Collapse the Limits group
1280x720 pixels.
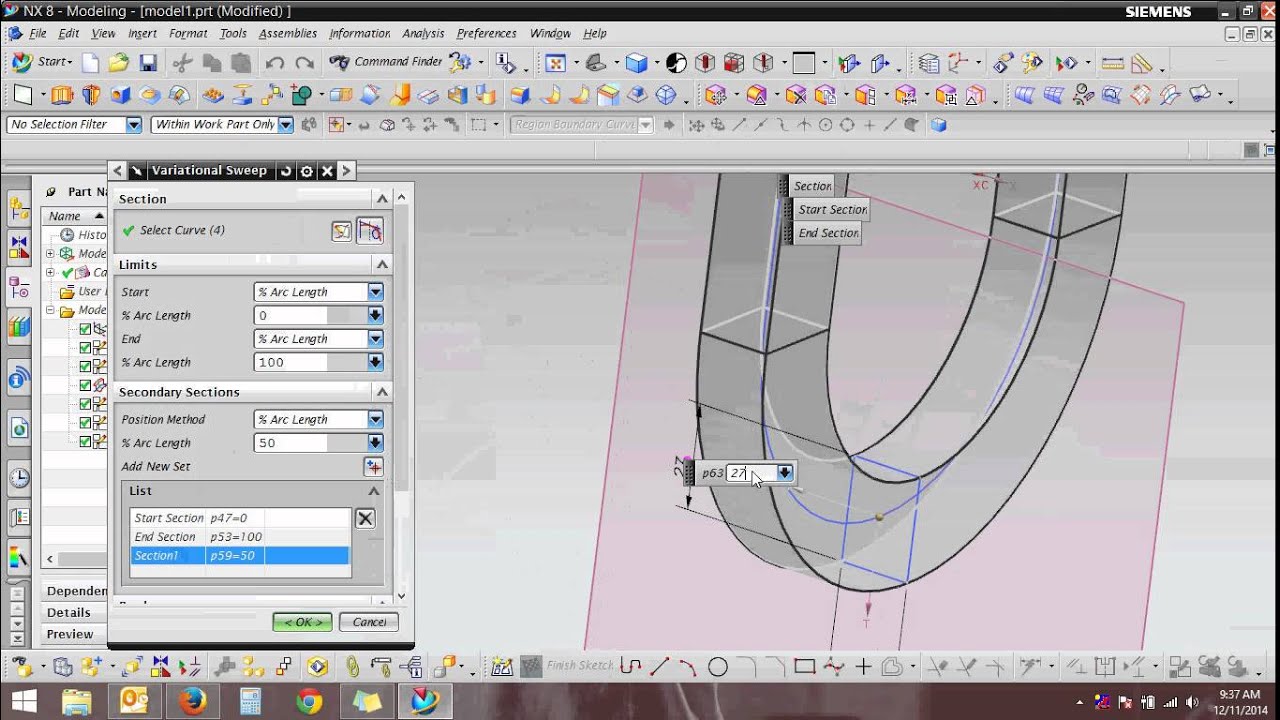382,265
